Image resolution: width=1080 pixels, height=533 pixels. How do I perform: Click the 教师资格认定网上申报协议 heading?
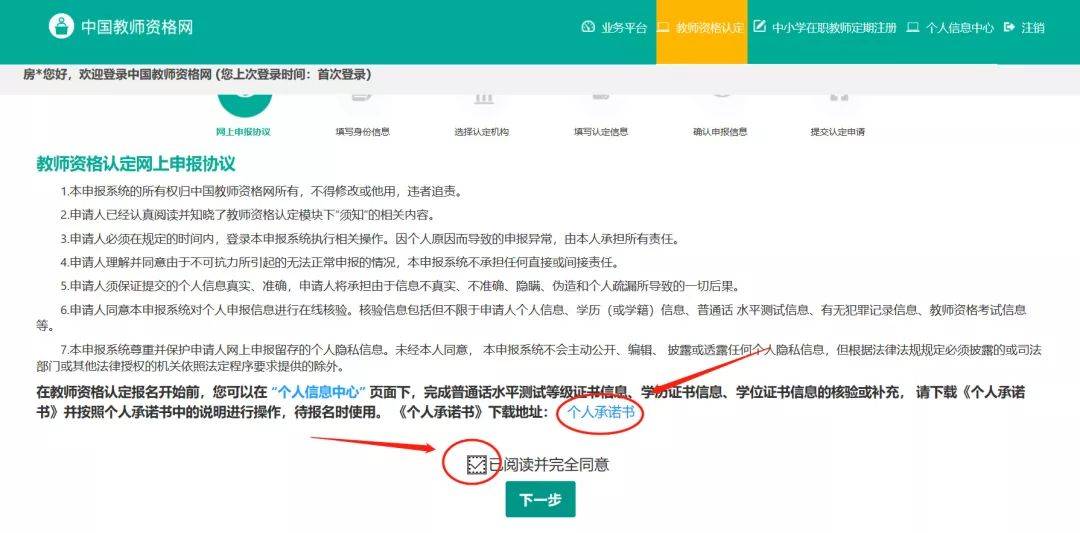coord(136,164)
